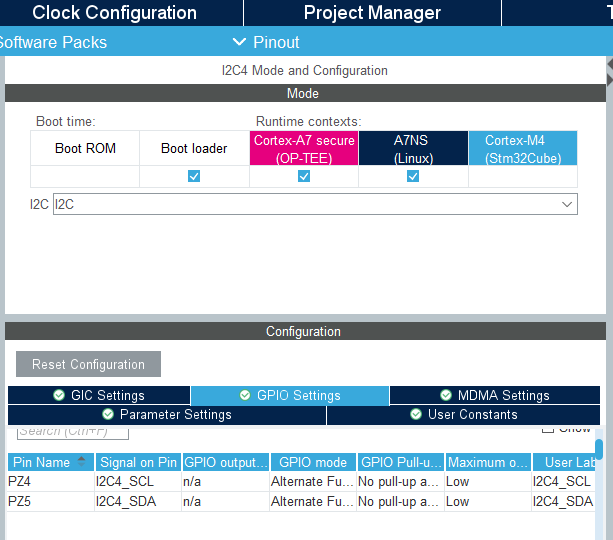This screenshot has height=540, width=613.
Task: Open User Constants tab
Action: coord(463,414)
